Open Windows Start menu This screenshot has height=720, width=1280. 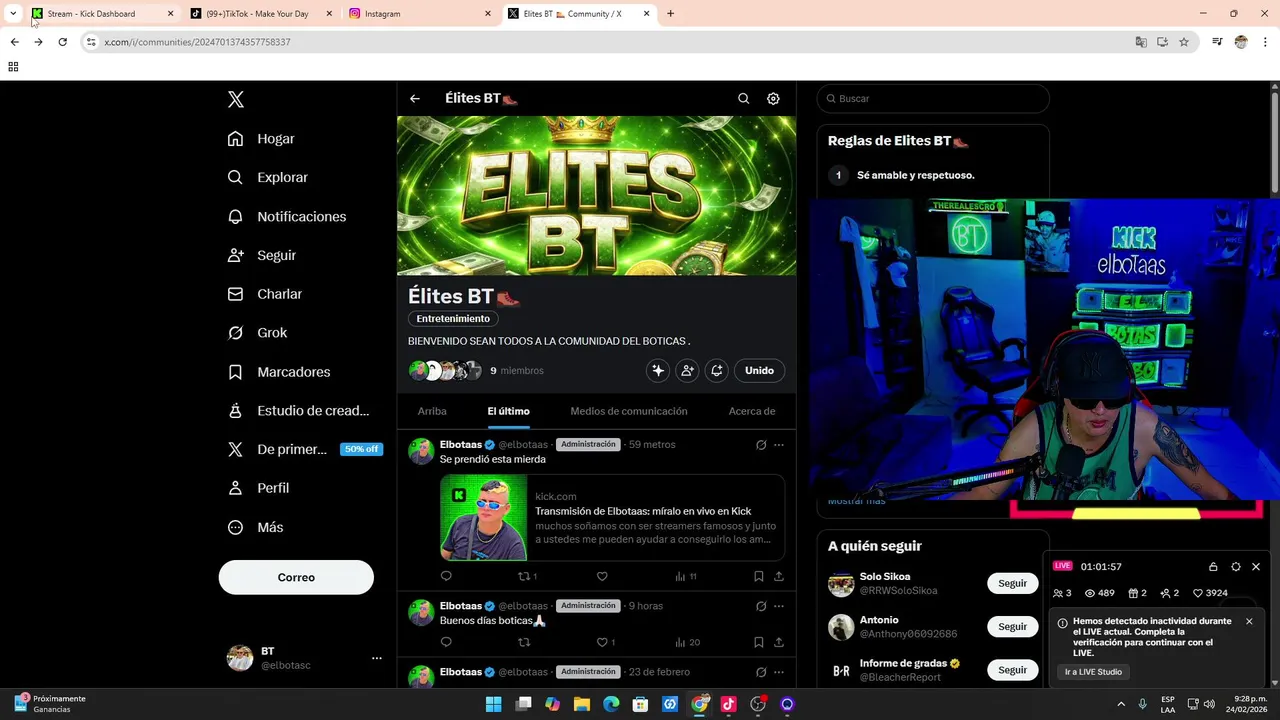tap(493, 704)
